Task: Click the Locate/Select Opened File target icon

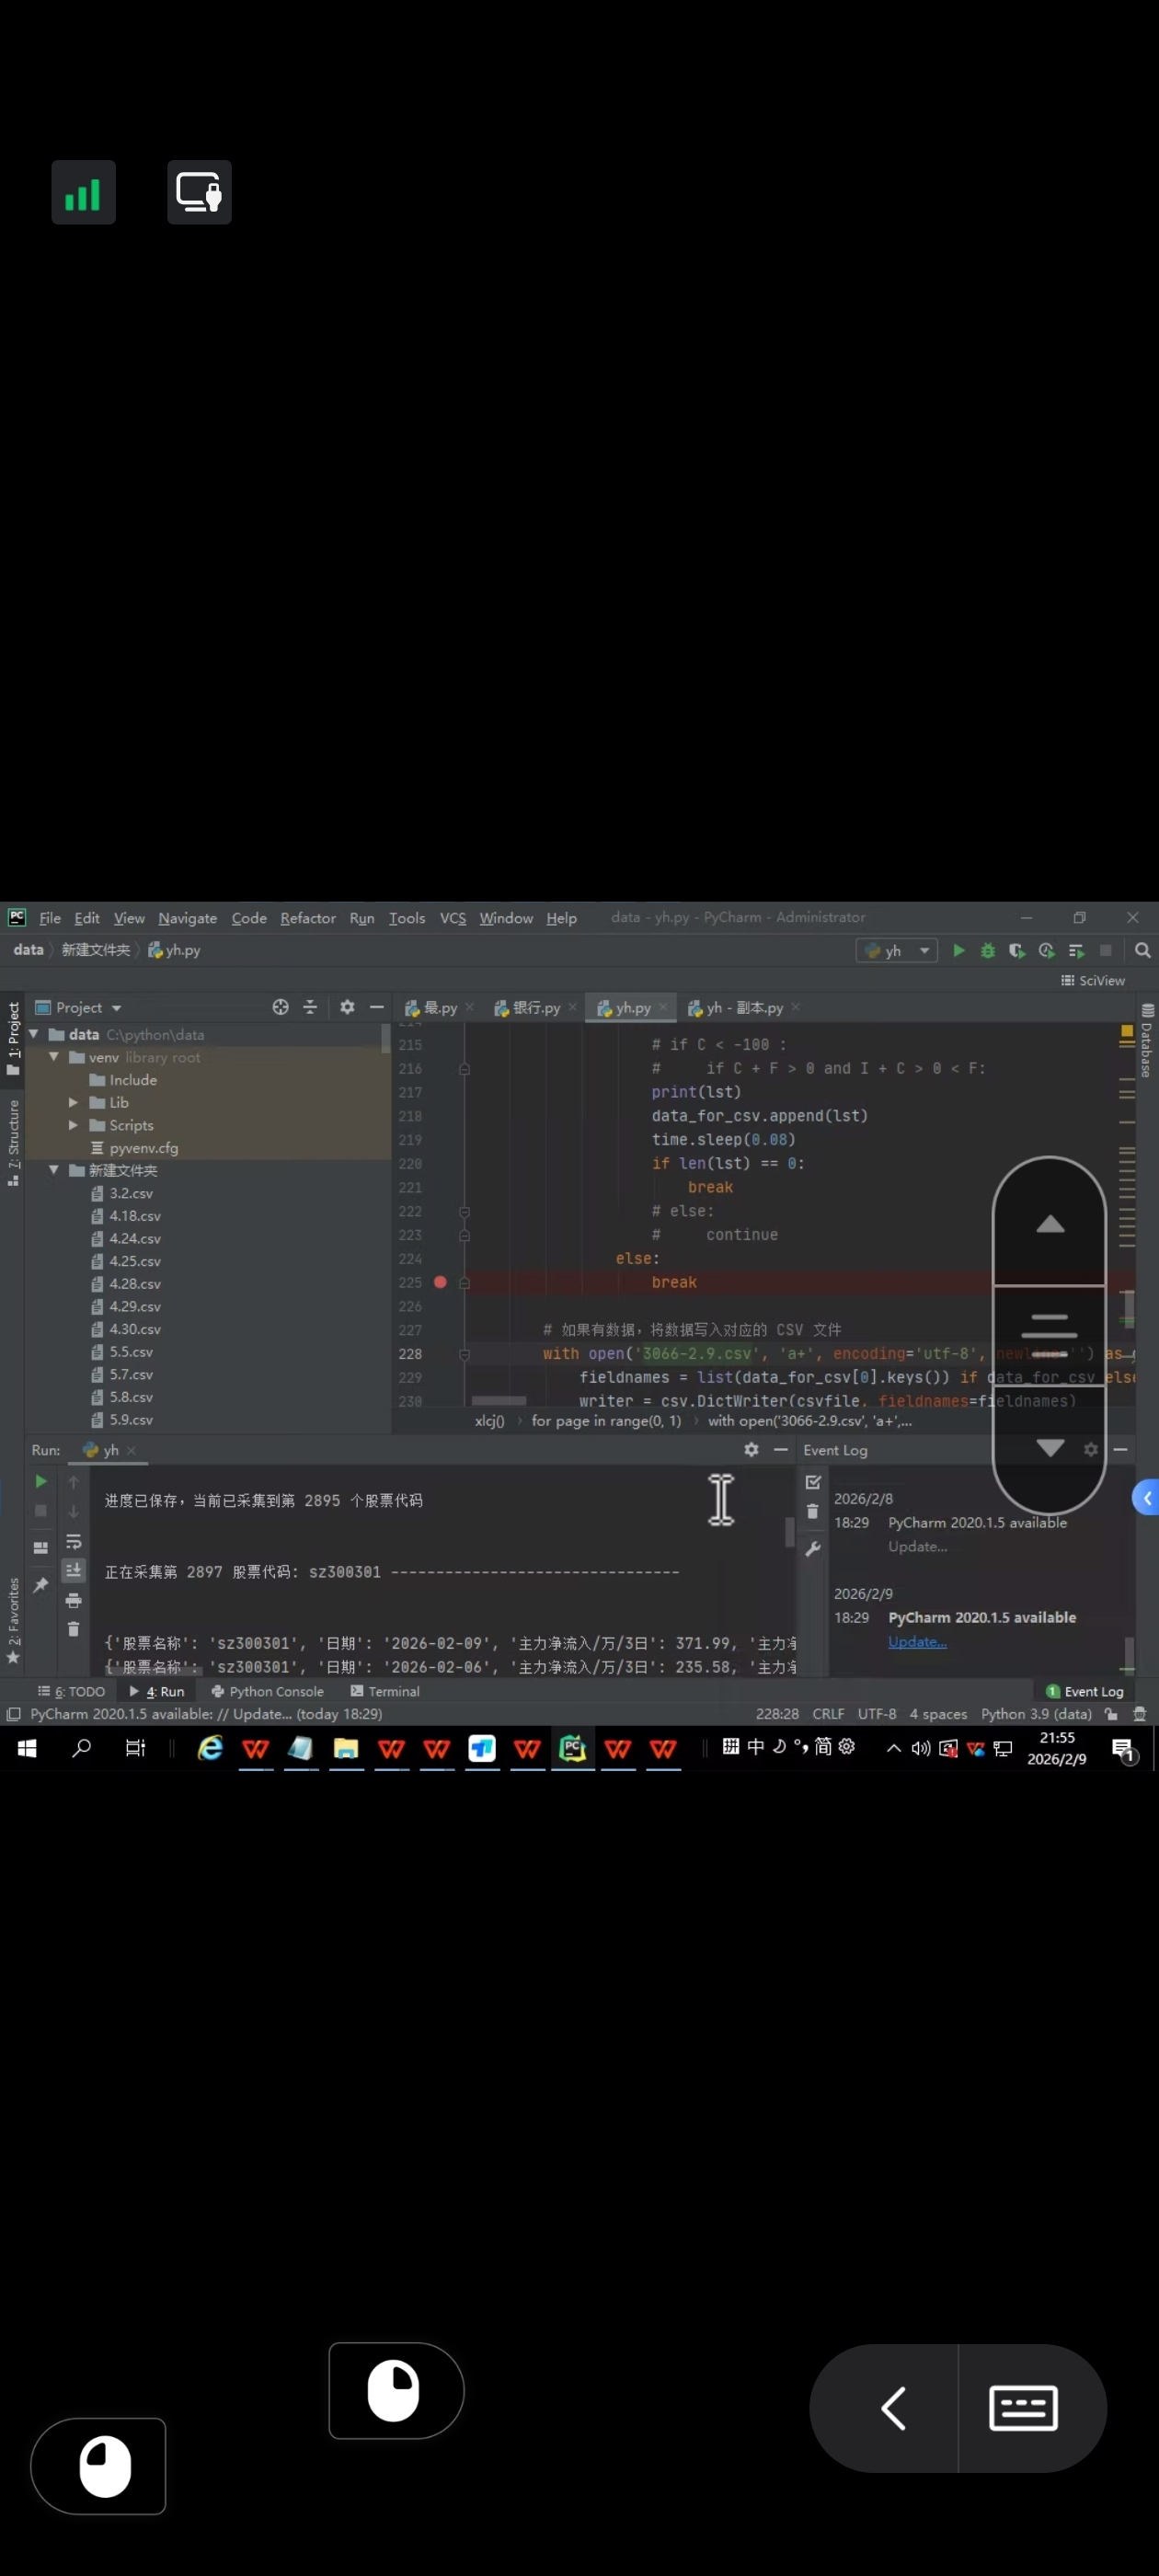Action: [x=280, y=1007]
